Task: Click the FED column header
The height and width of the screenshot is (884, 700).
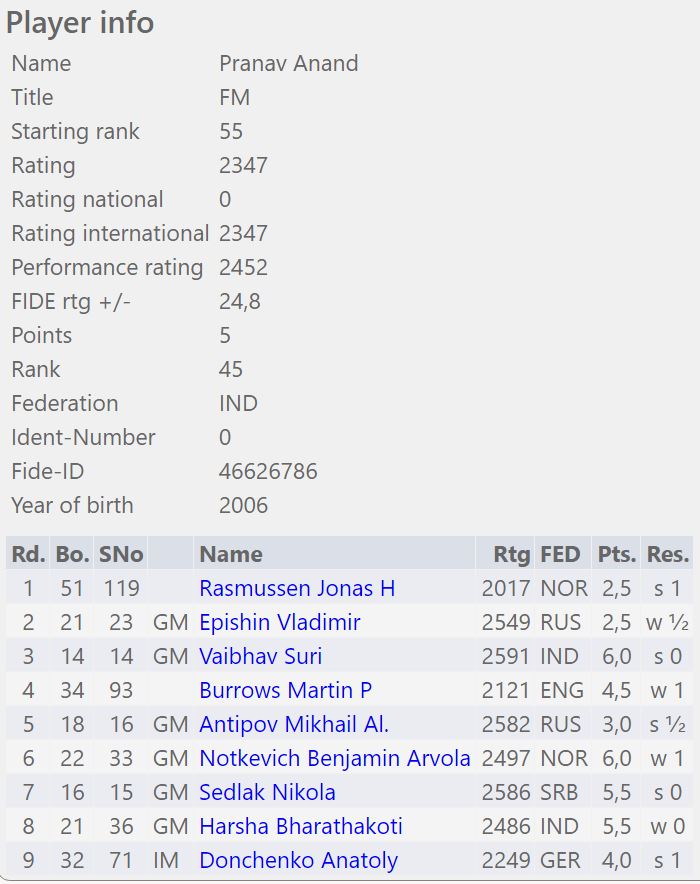Action: (x=560, y=554)
